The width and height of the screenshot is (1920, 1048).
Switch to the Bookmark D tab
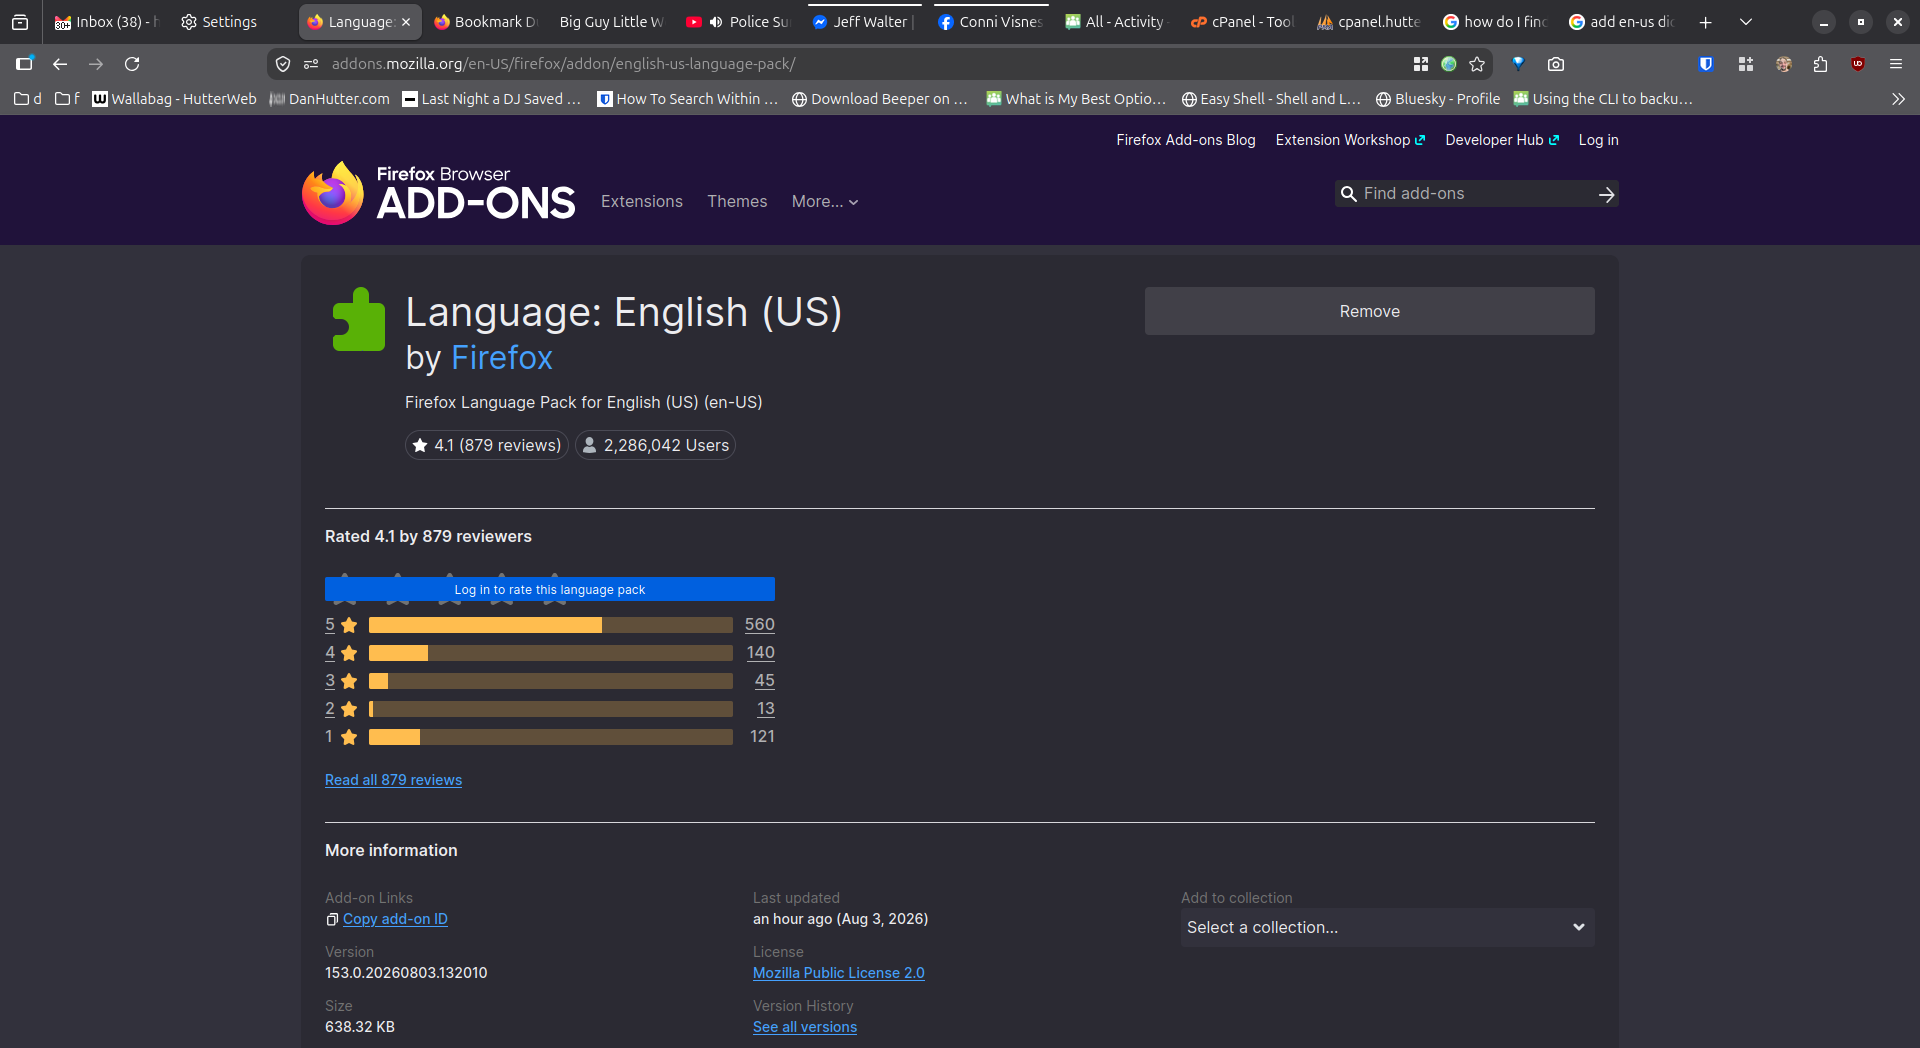click(x=487, y=22)
